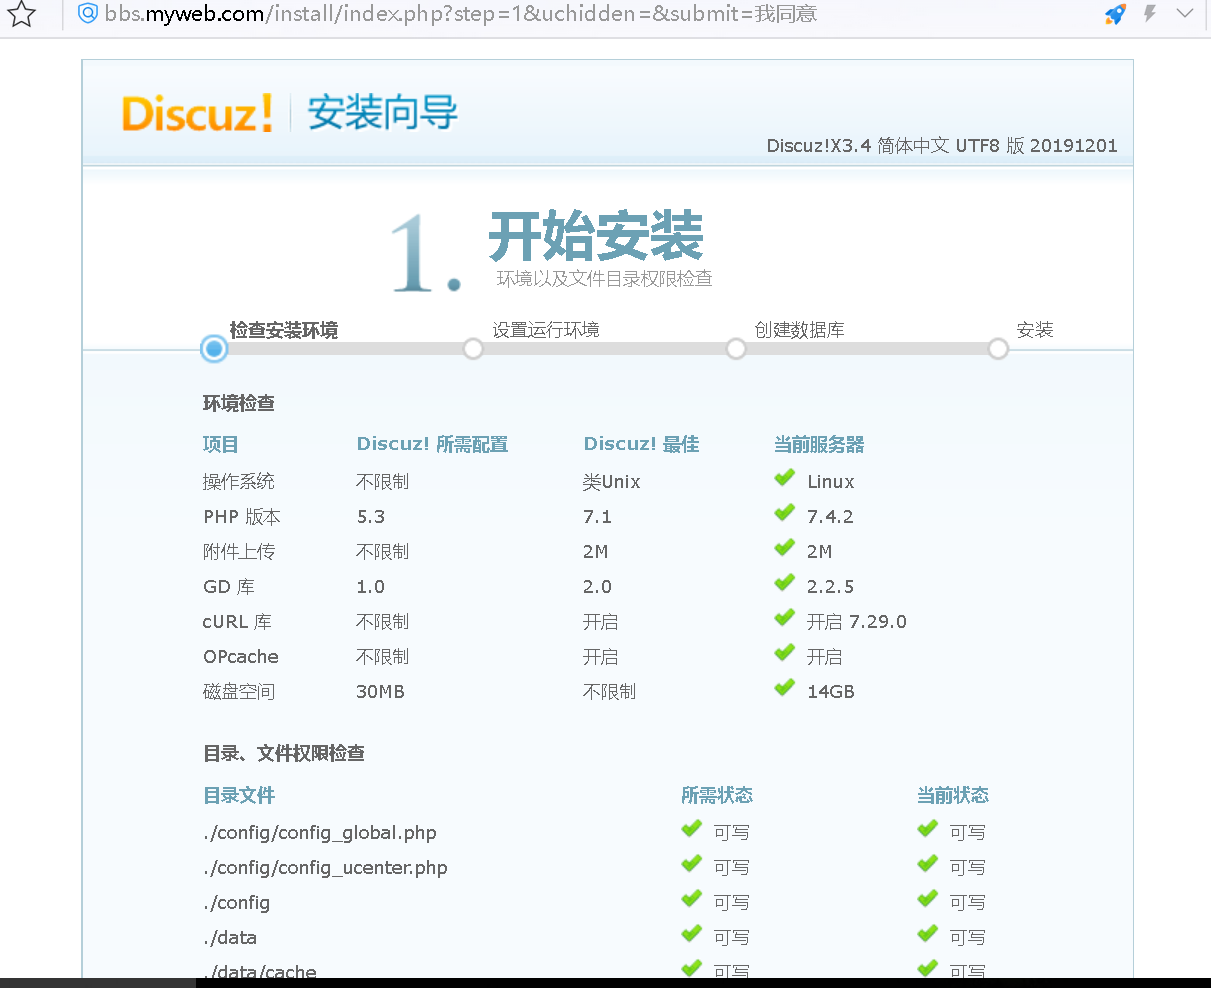Click the bookmark star icon
The height and width of the screenshot is (988, 1211).
[22, 14]
